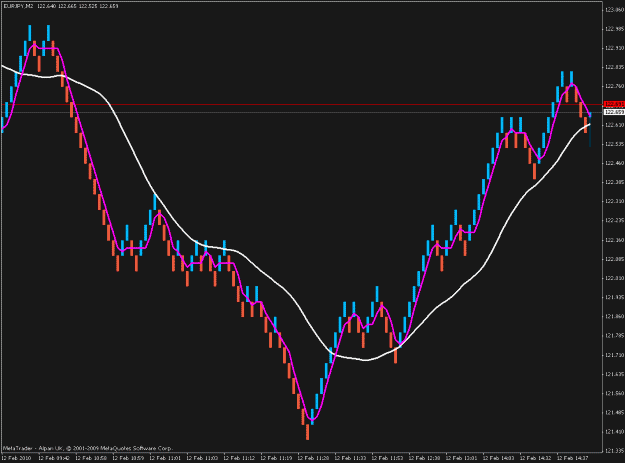Click the 12 Feb 14:37 time axis label

[573, 458]
